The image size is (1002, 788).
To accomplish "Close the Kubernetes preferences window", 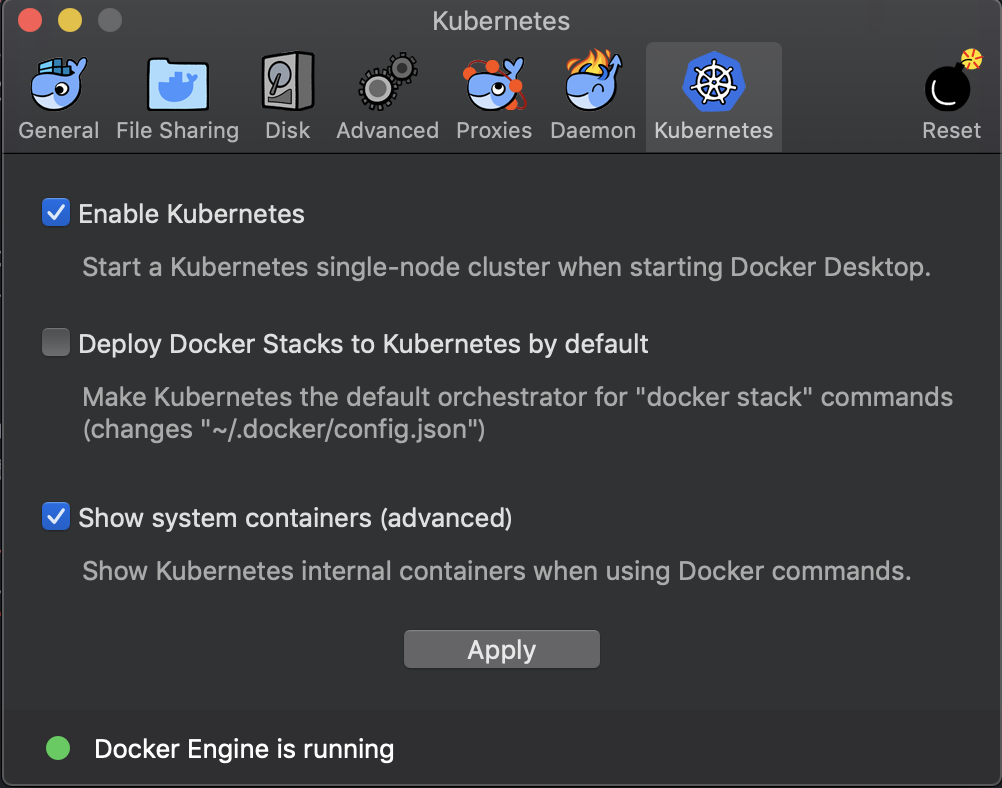I will tap(30, 21).
